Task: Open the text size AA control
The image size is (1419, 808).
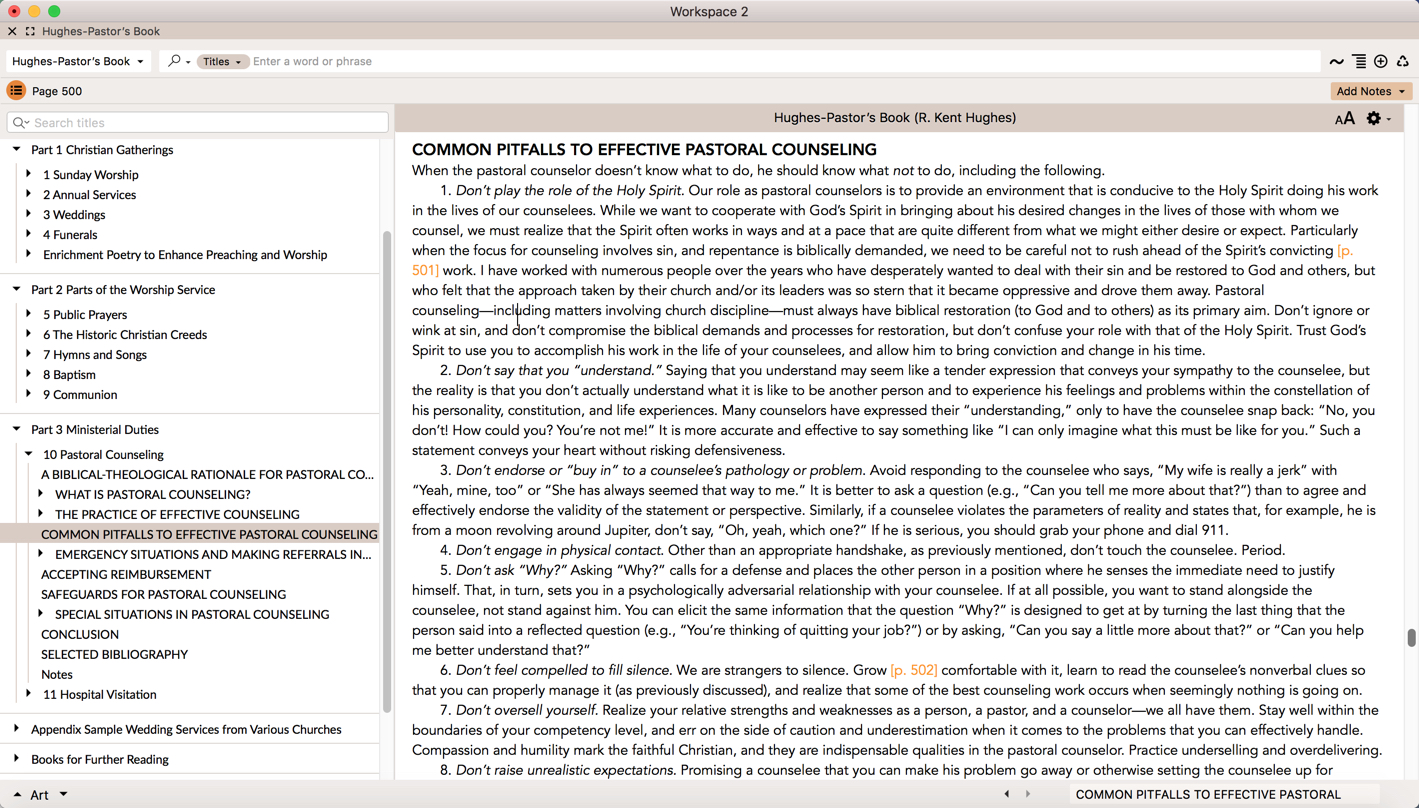Action: pyautogui.click(x=1344, y=119)
